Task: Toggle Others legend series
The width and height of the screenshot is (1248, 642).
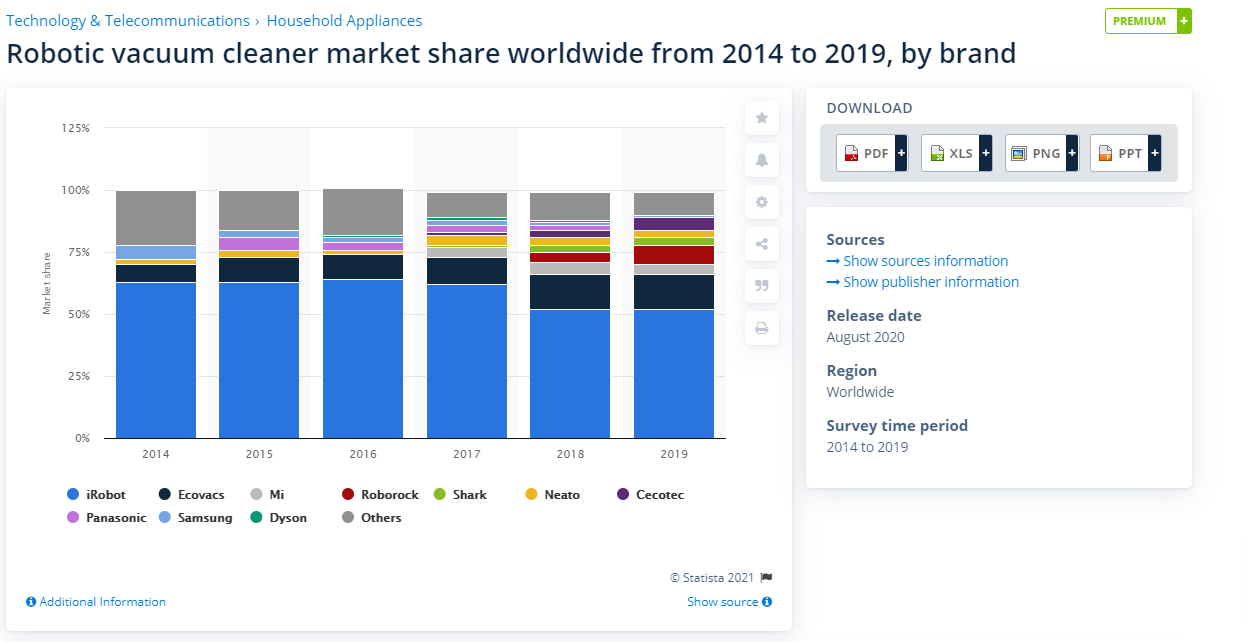Action: [x=371, y=518]
